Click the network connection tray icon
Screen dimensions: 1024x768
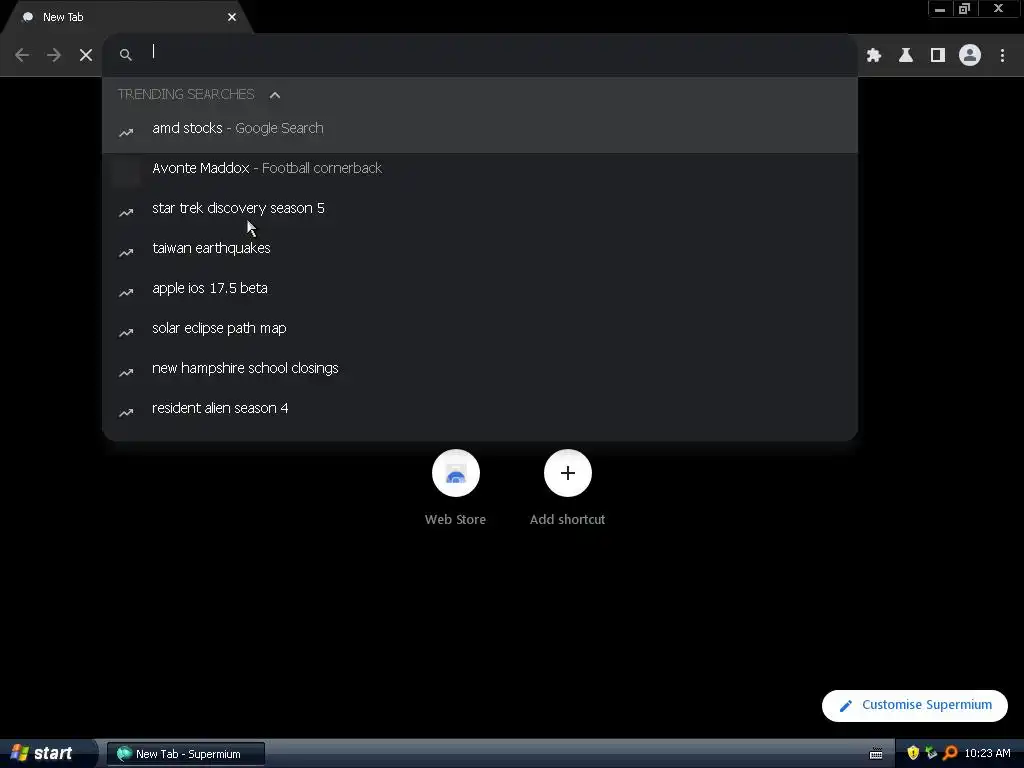(x=931, y=753)
